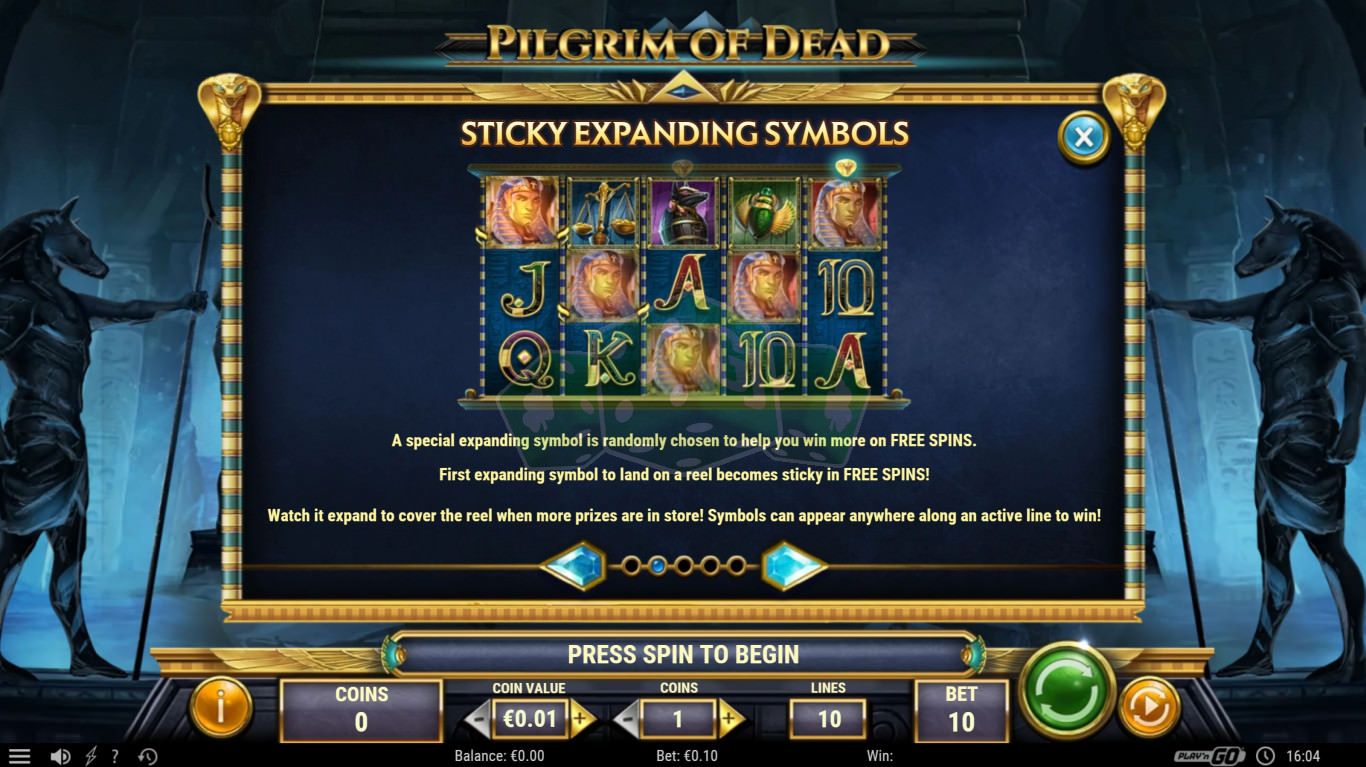Open the hamburger menu
Screen dimensions: 1366x767
point(19,757)
